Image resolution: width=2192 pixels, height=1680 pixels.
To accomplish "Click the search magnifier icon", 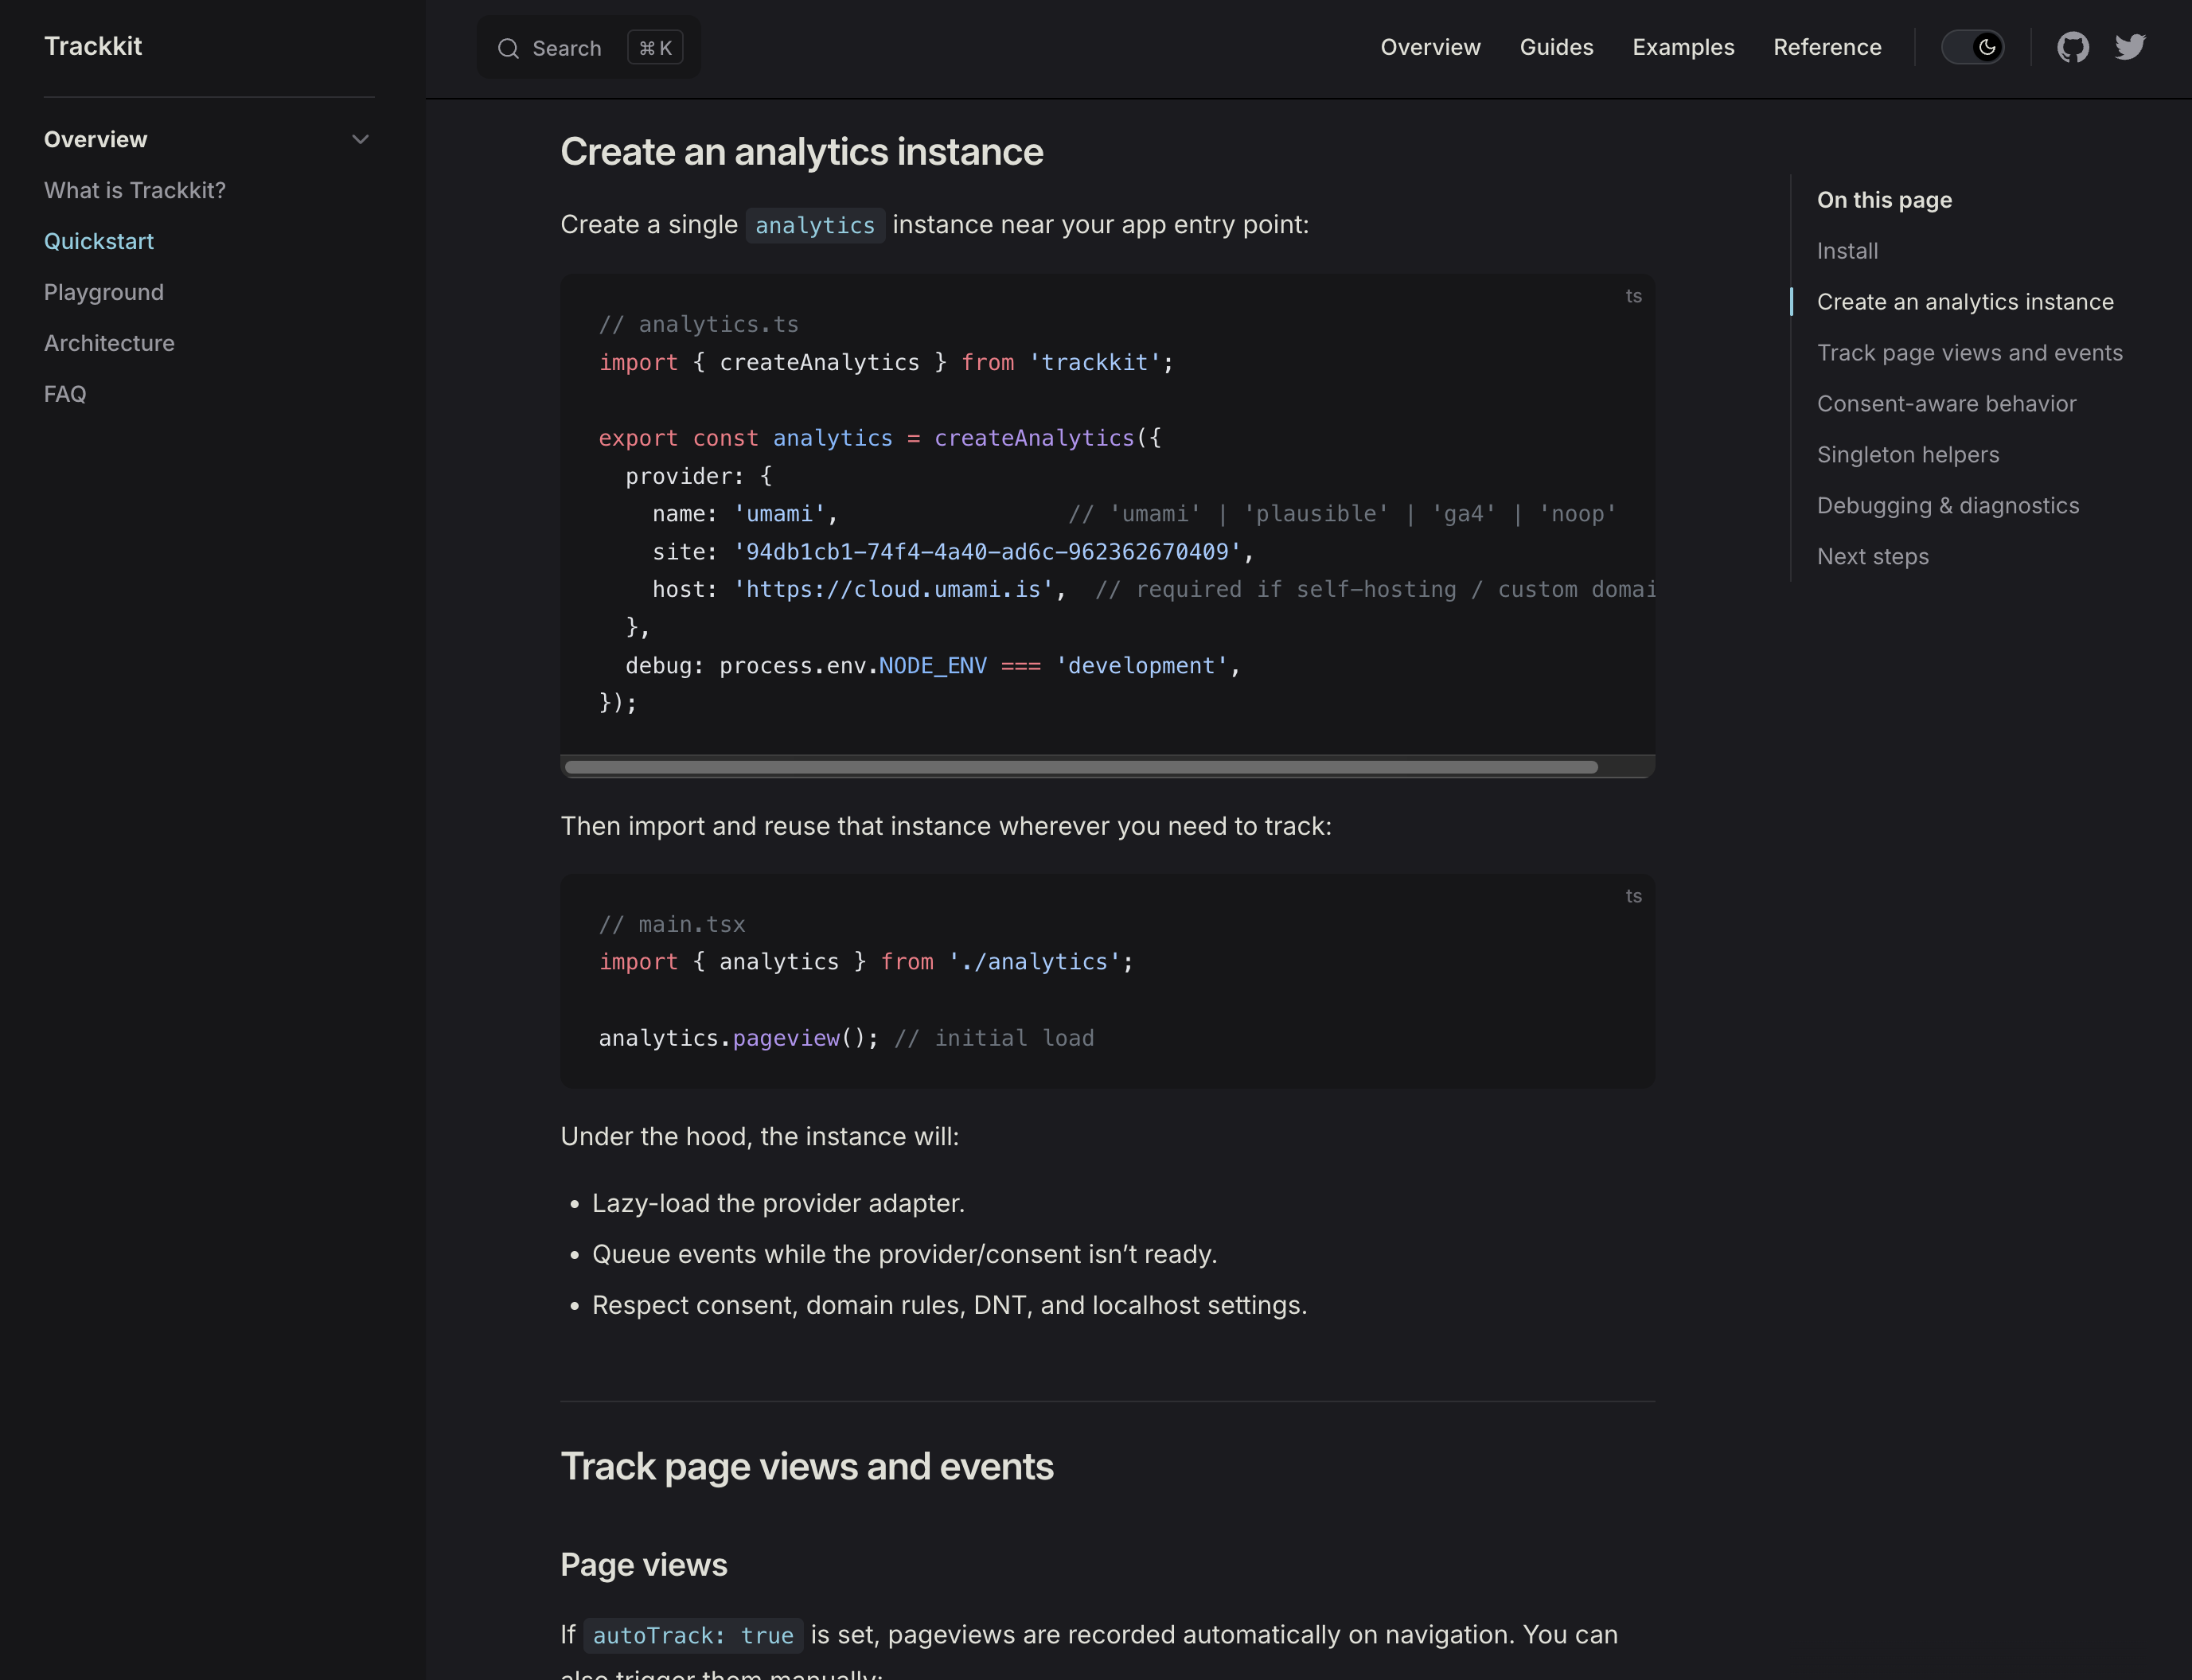I will (x=508, y=48).
